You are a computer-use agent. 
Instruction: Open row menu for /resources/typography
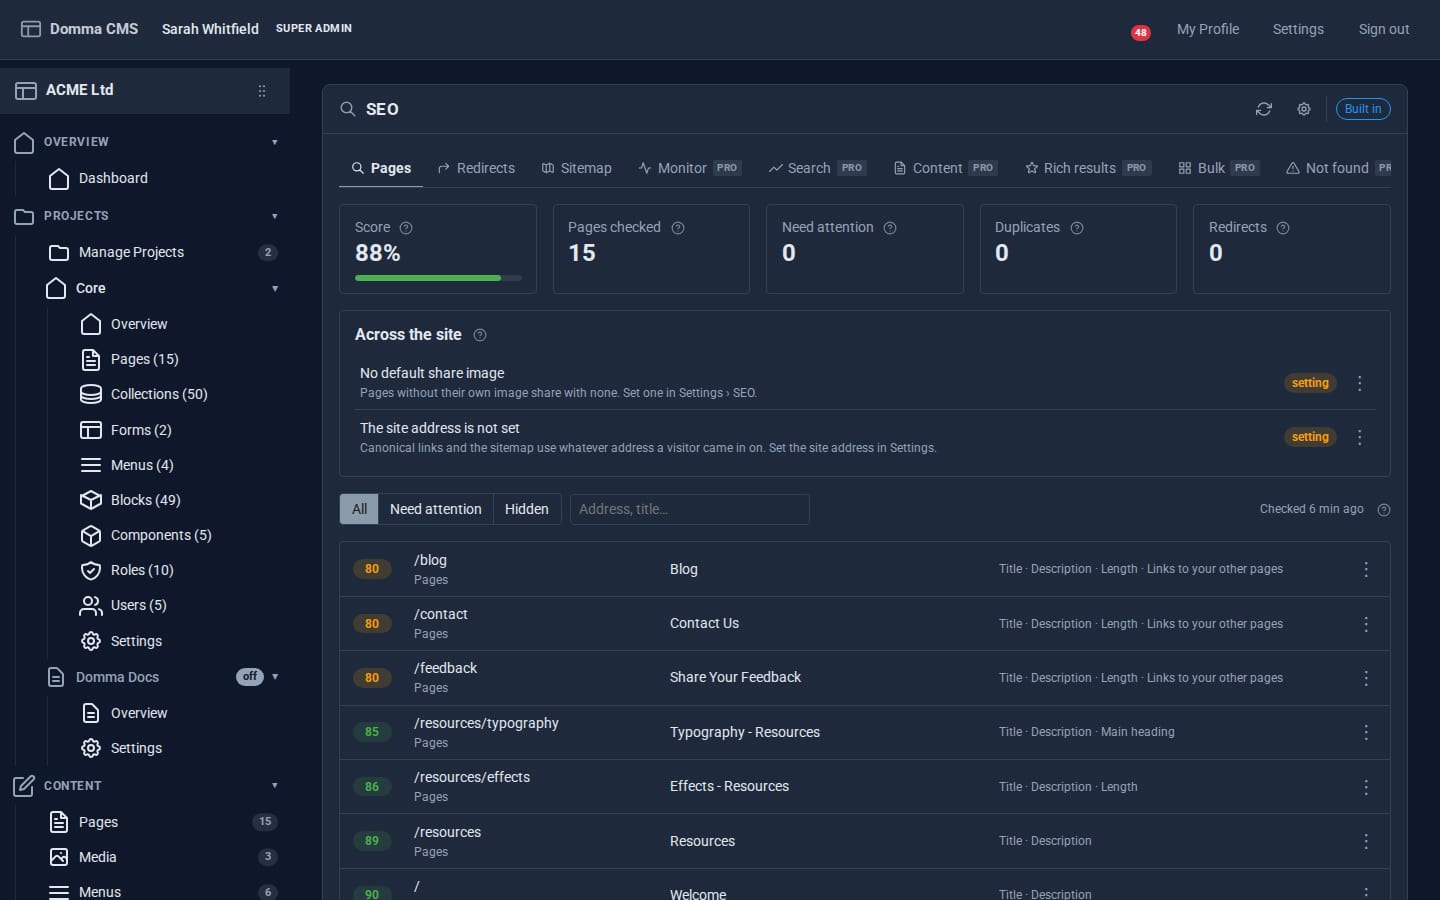(x=1366, y=733)
